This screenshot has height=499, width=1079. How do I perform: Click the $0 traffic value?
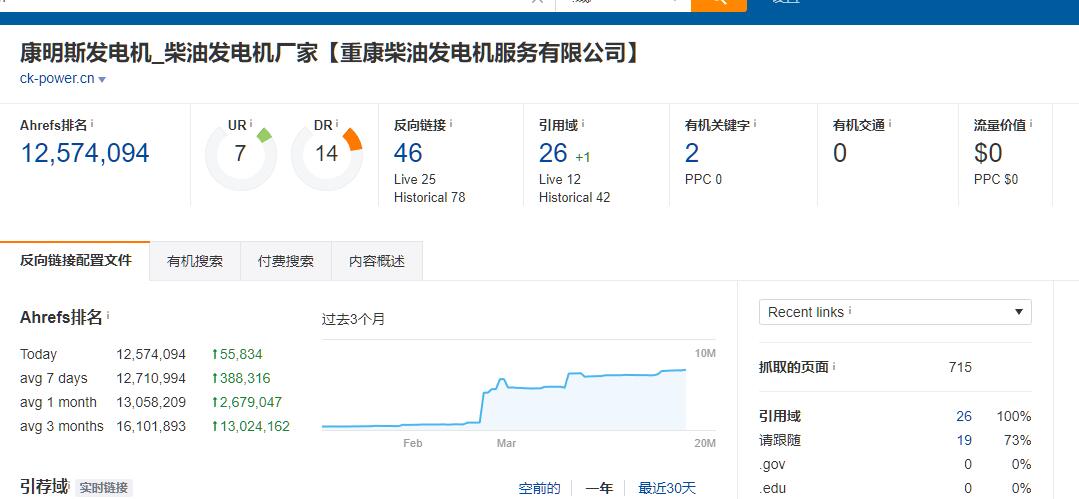988,153
